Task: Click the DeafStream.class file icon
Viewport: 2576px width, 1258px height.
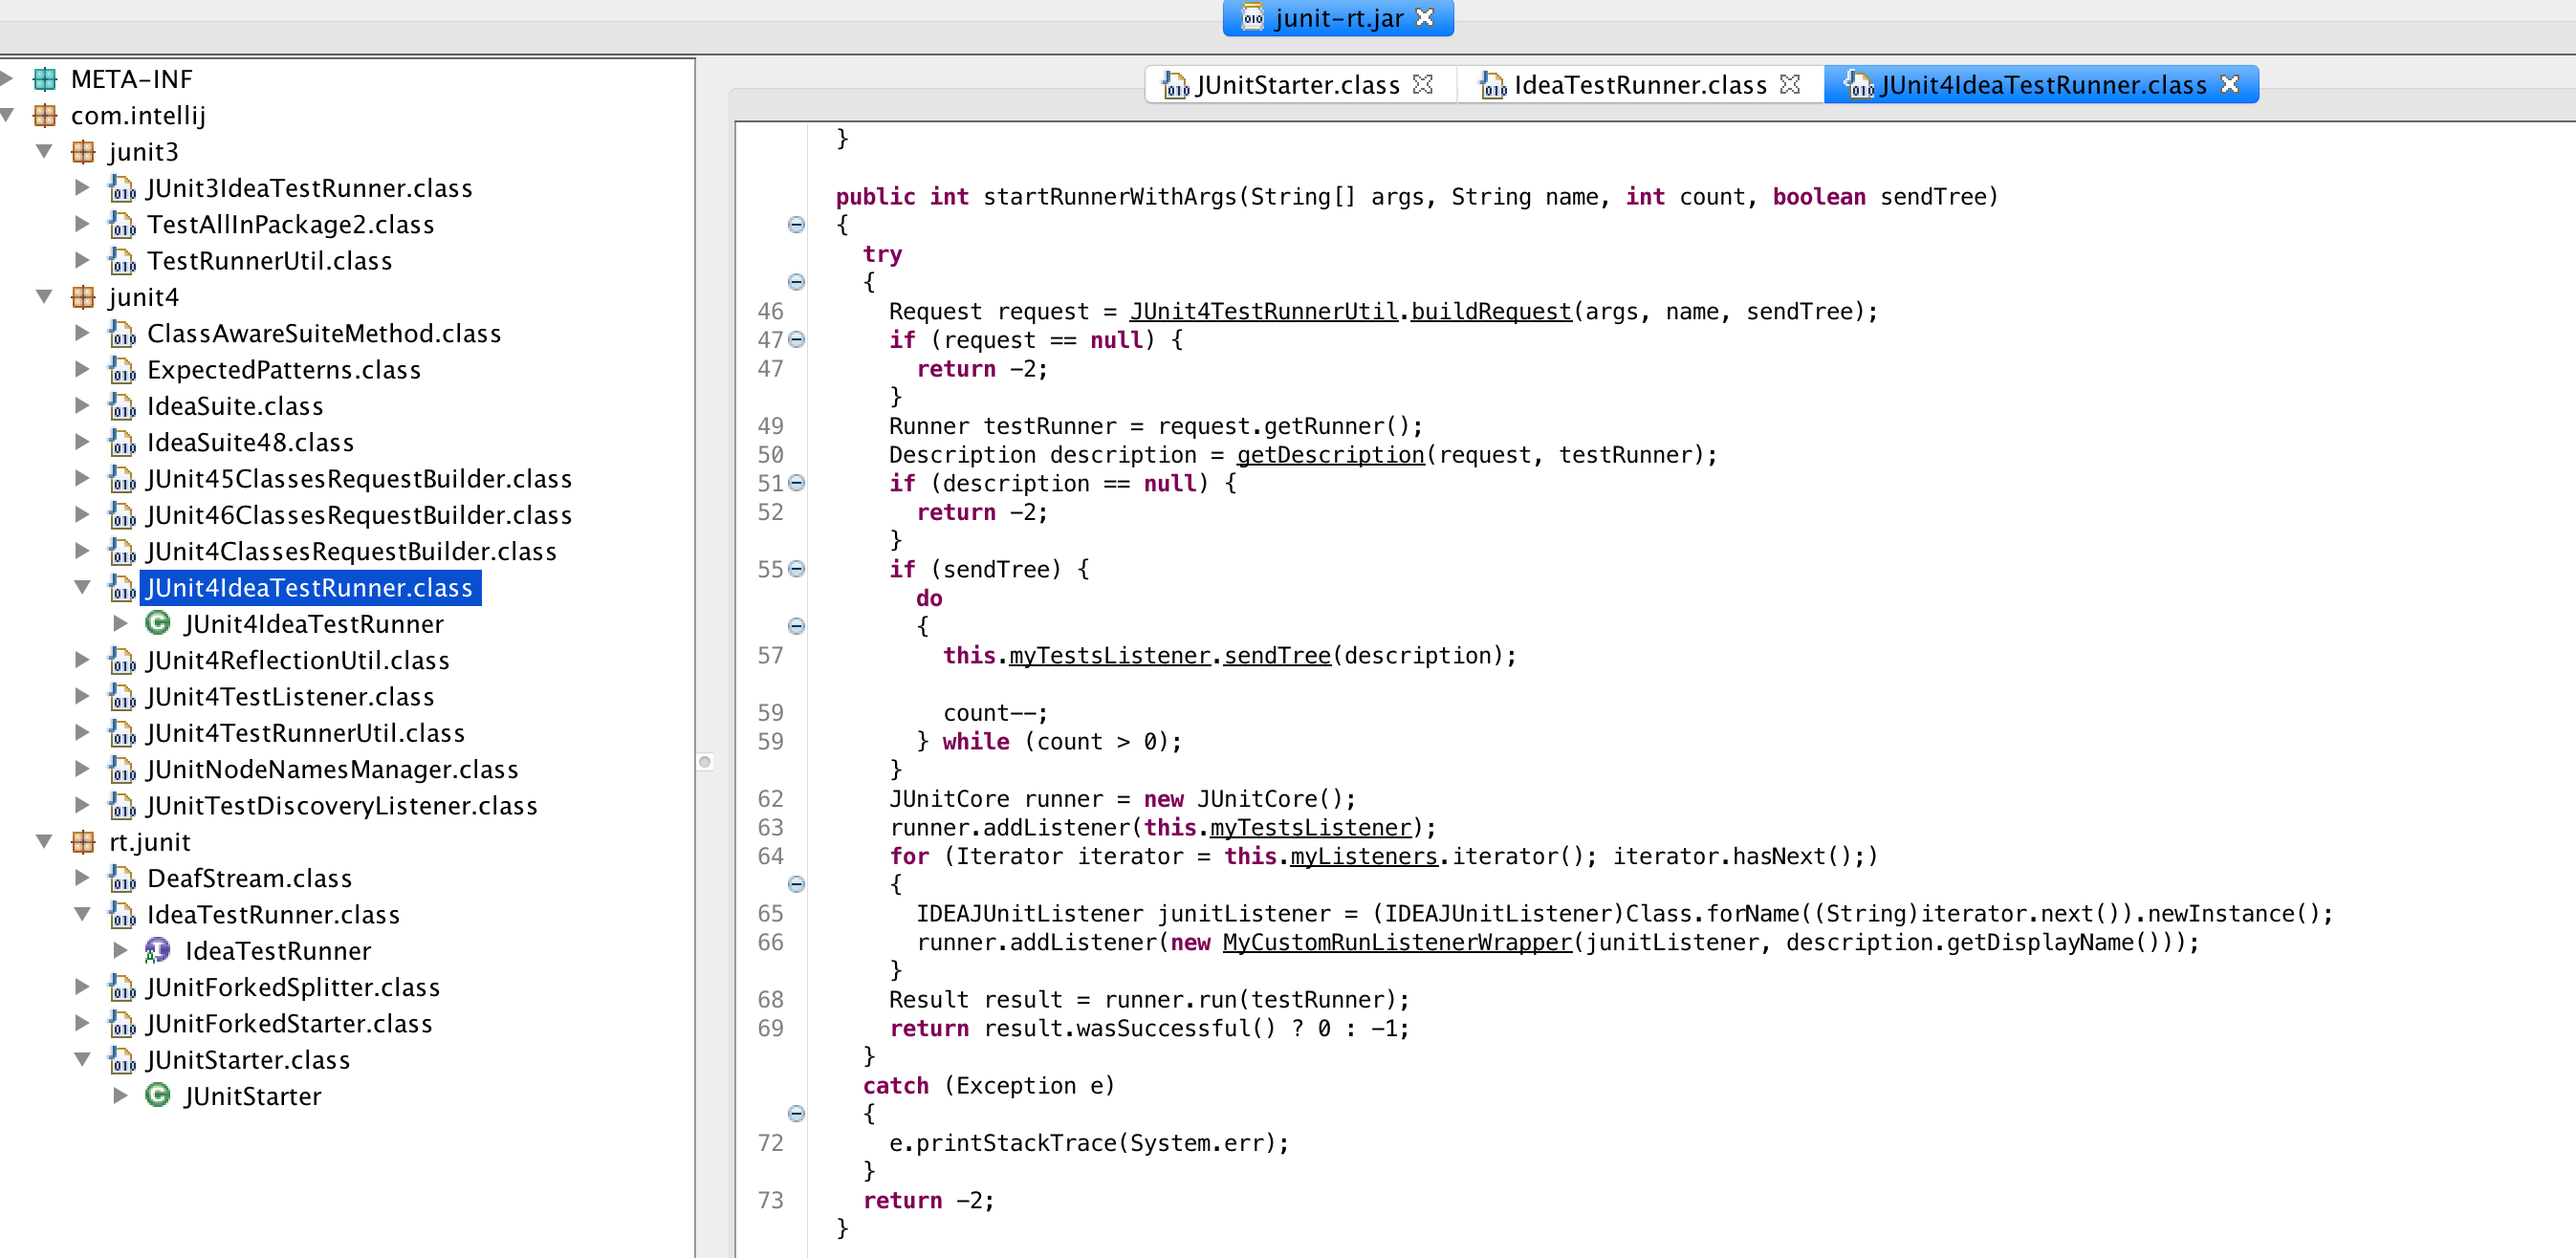Action: pyautogui.click(x=122, y=878)
